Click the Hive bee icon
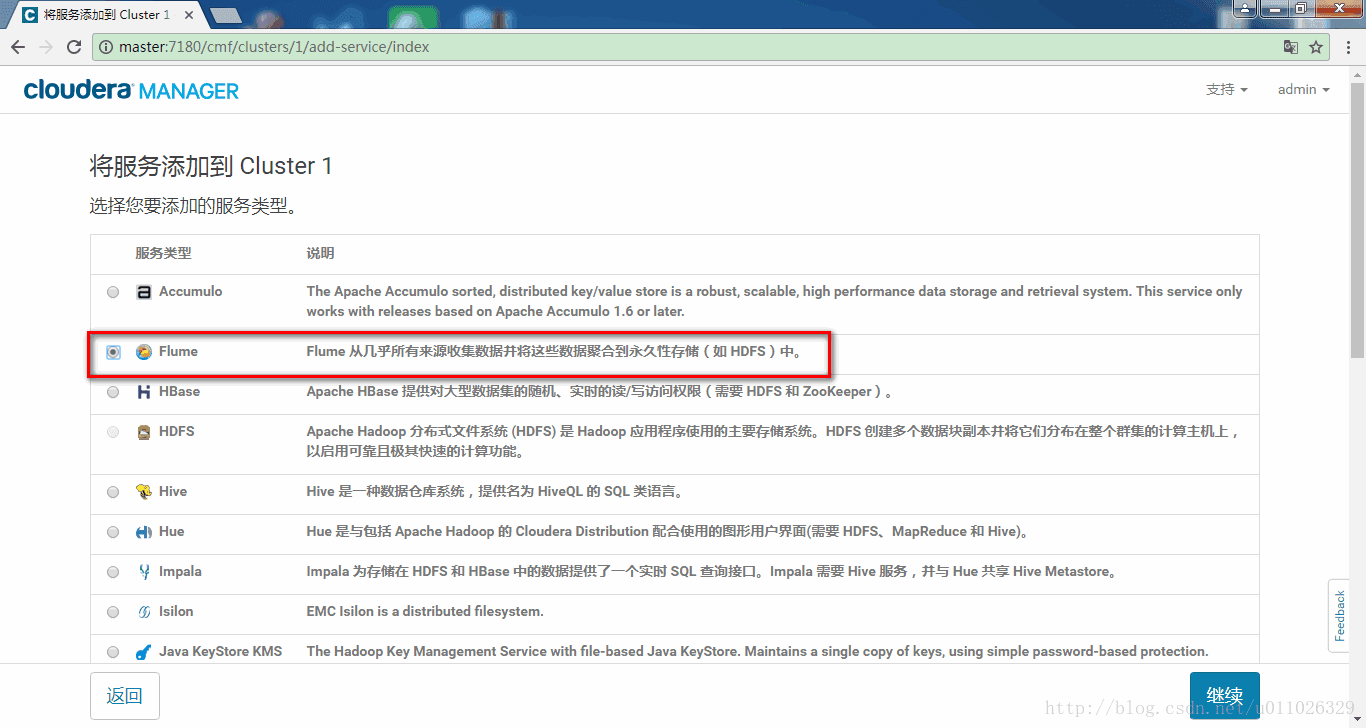This screenshot has width=1366, height=728. coord(144,492)
